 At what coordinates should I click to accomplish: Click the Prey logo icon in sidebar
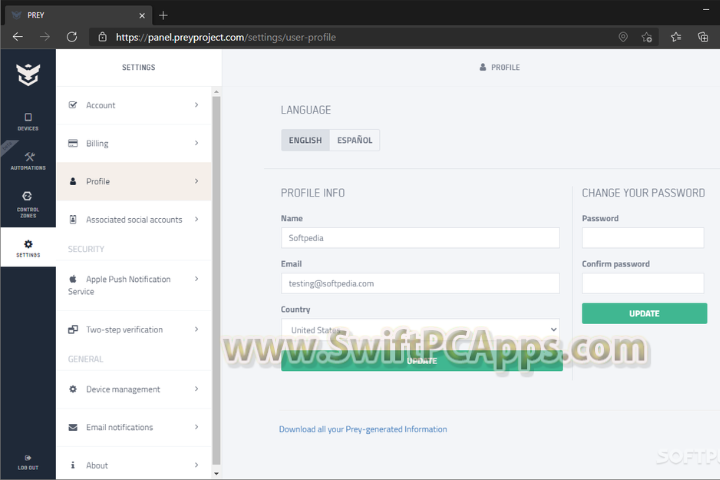point(28,74)
